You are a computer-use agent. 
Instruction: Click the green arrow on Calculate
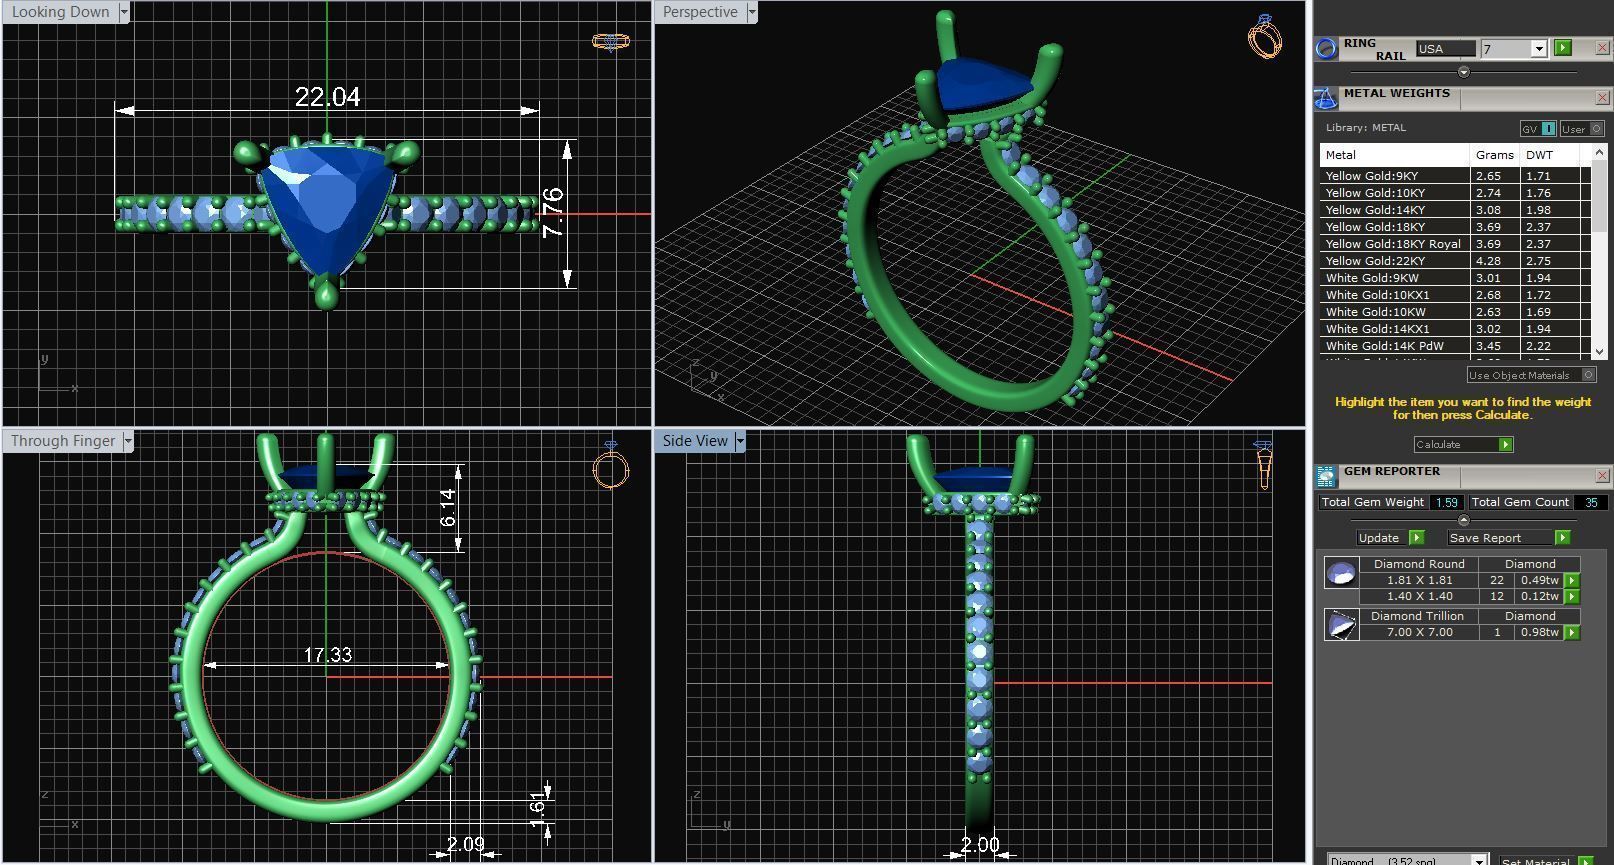pyautogui.click(x=1505, y=444)
